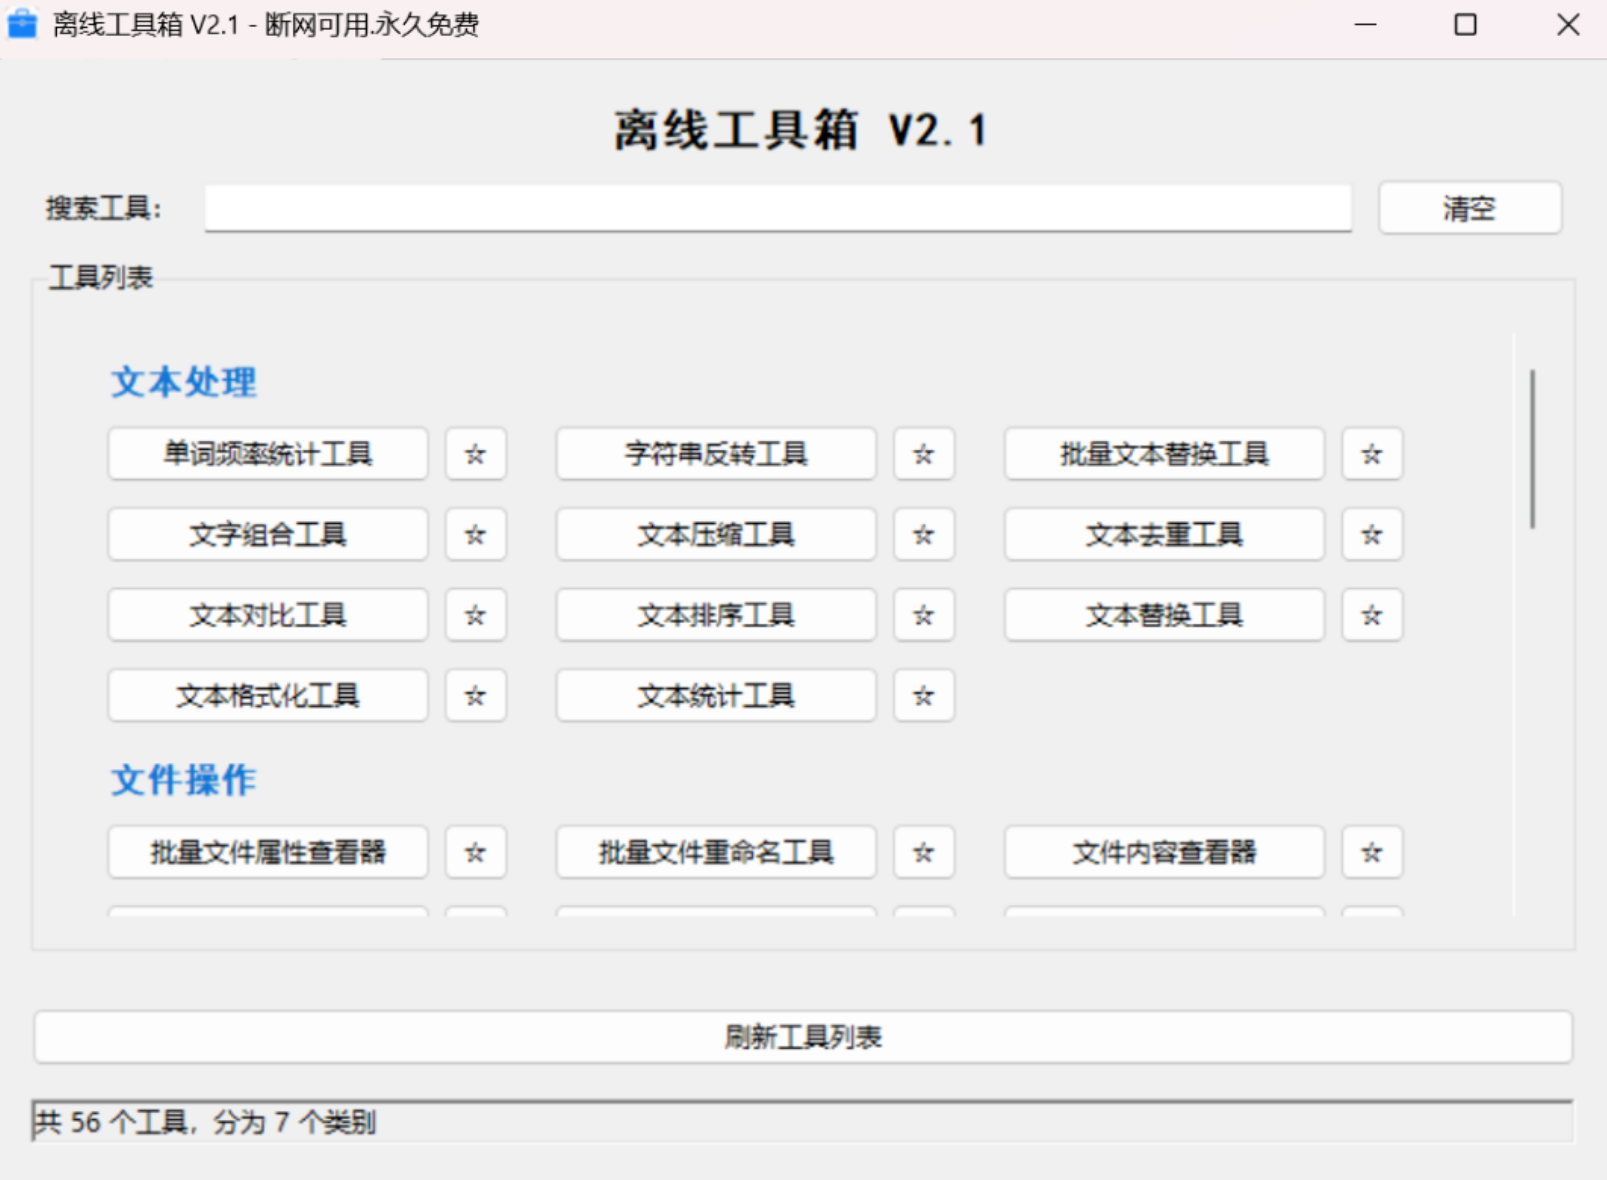Open the 单词频率统计工具
The height and width of the screenshot is (1180, 1607).
[x=267, y=454]
